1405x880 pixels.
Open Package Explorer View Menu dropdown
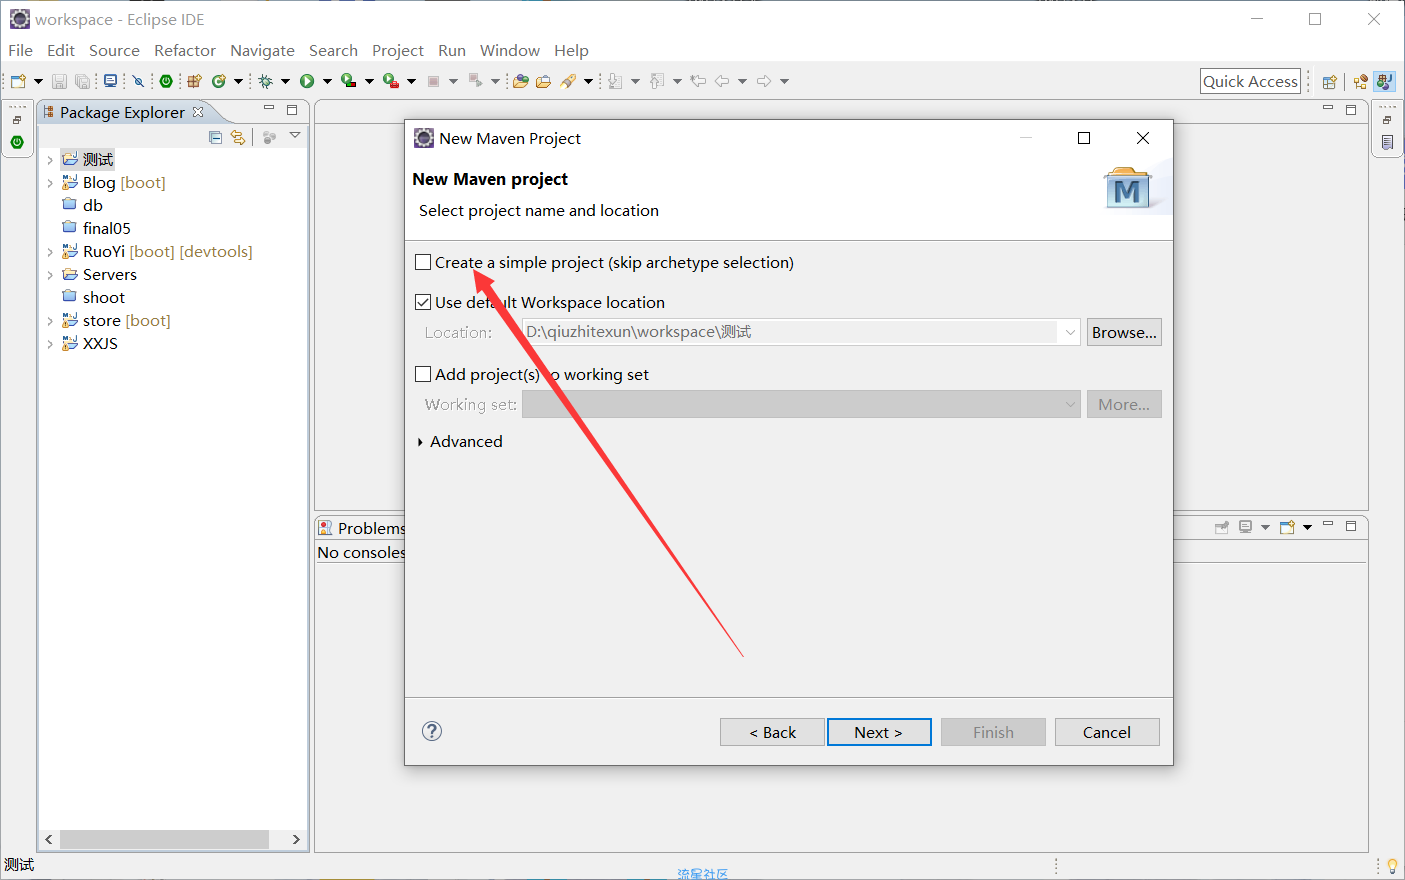(x=295, y=136)
